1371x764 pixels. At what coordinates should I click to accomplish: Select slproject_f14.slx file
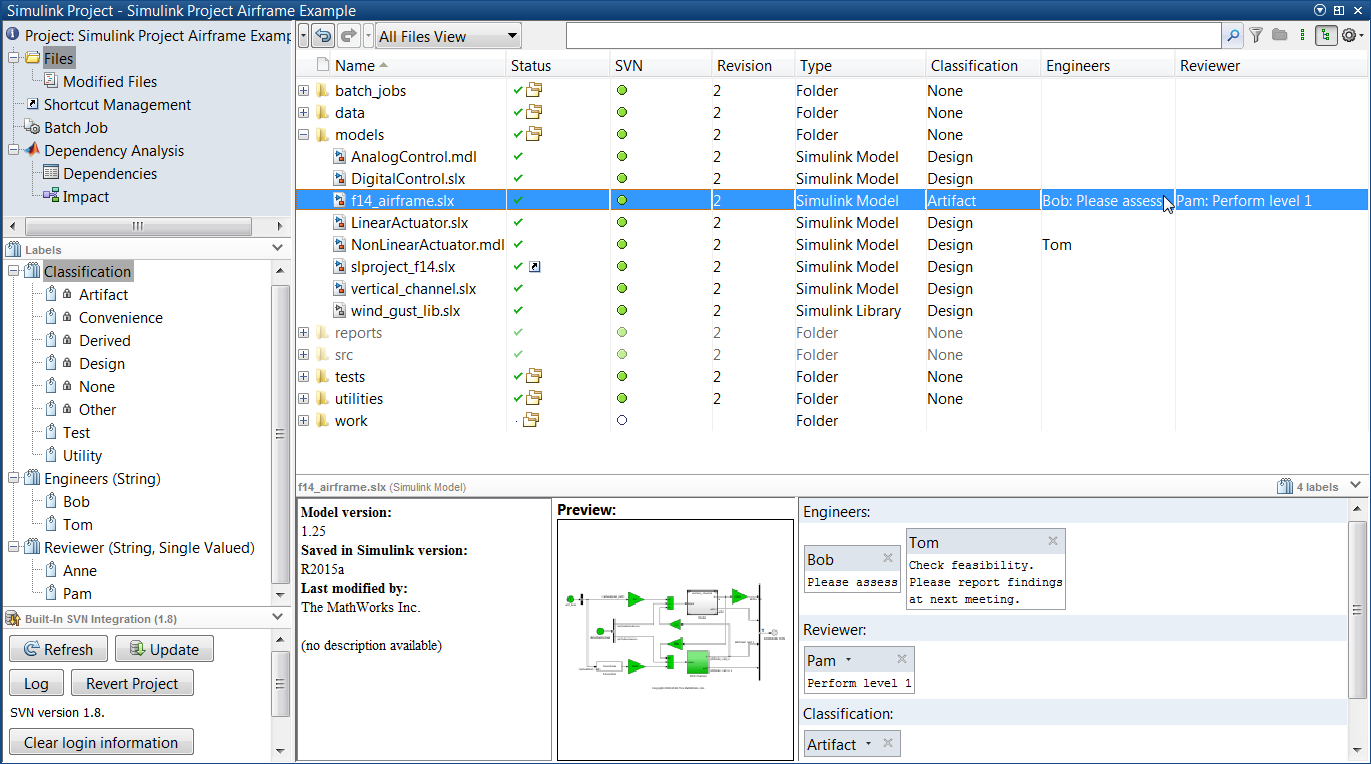(x=402, y=266)
